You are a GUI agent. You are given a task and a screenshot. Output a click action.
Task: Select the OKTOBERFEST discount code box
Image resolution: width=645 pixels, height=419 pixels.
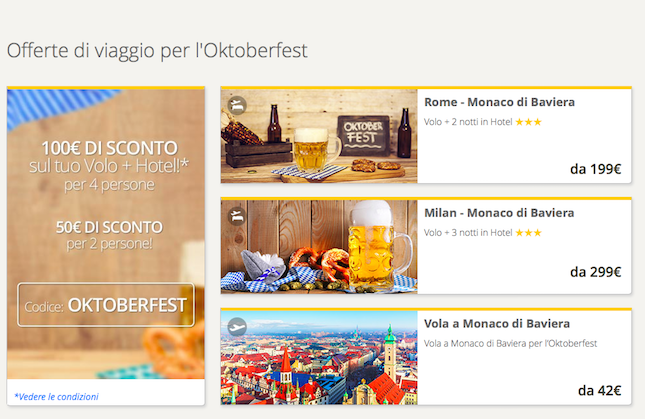coord(106,305)
